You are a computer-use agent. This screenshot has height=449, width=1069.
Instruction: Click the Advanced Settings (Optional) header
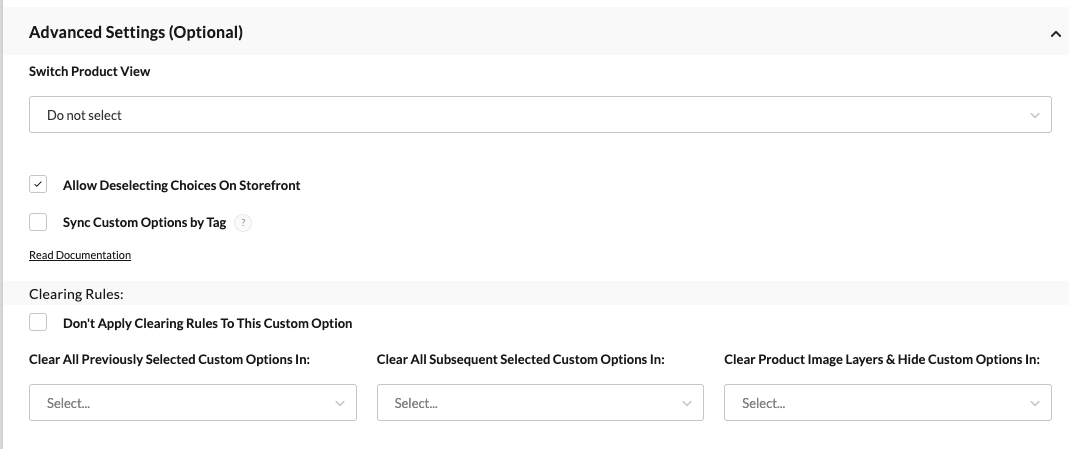pyautogui.click(x=136, y=32)
